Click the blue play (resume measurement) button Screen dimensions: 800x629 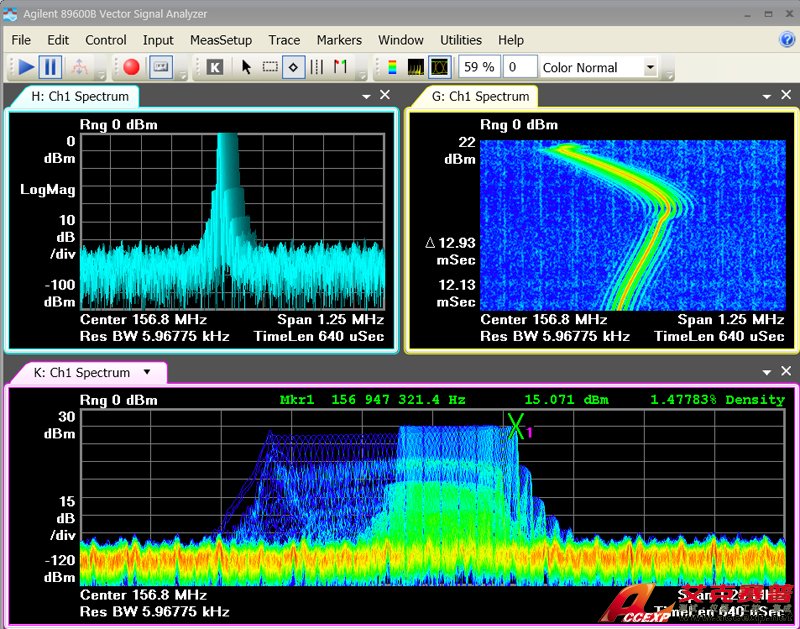pos(26,67)
